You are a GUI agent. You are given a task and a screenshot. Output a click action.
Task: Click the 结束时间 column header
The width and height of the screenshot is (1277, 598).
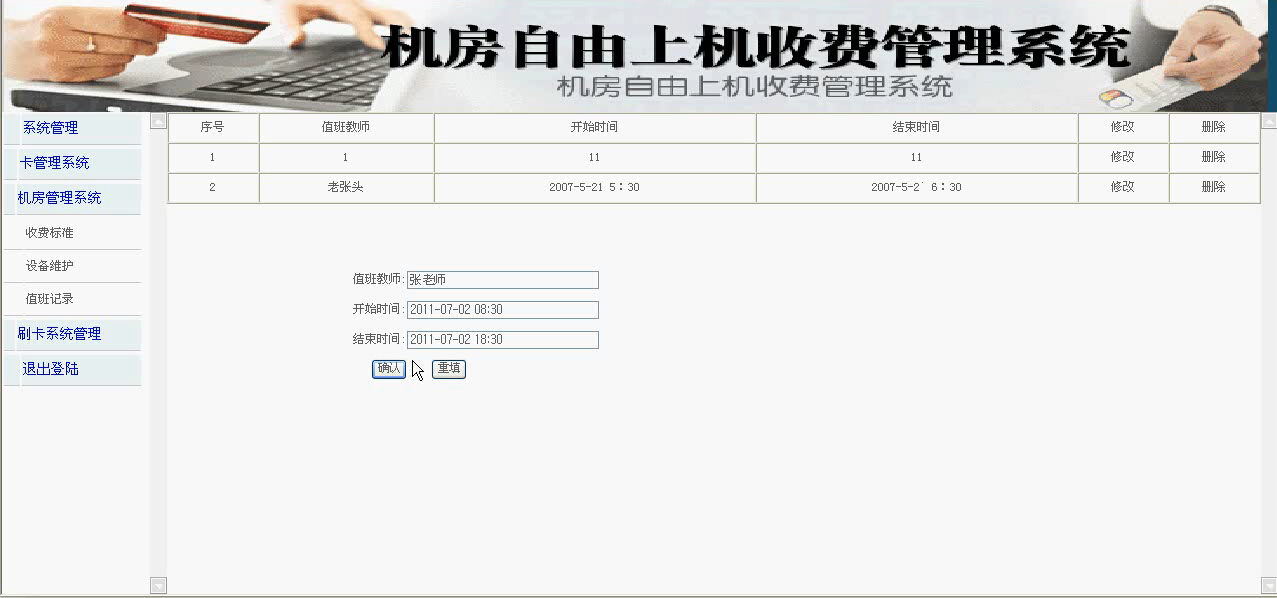pos(917,128)
